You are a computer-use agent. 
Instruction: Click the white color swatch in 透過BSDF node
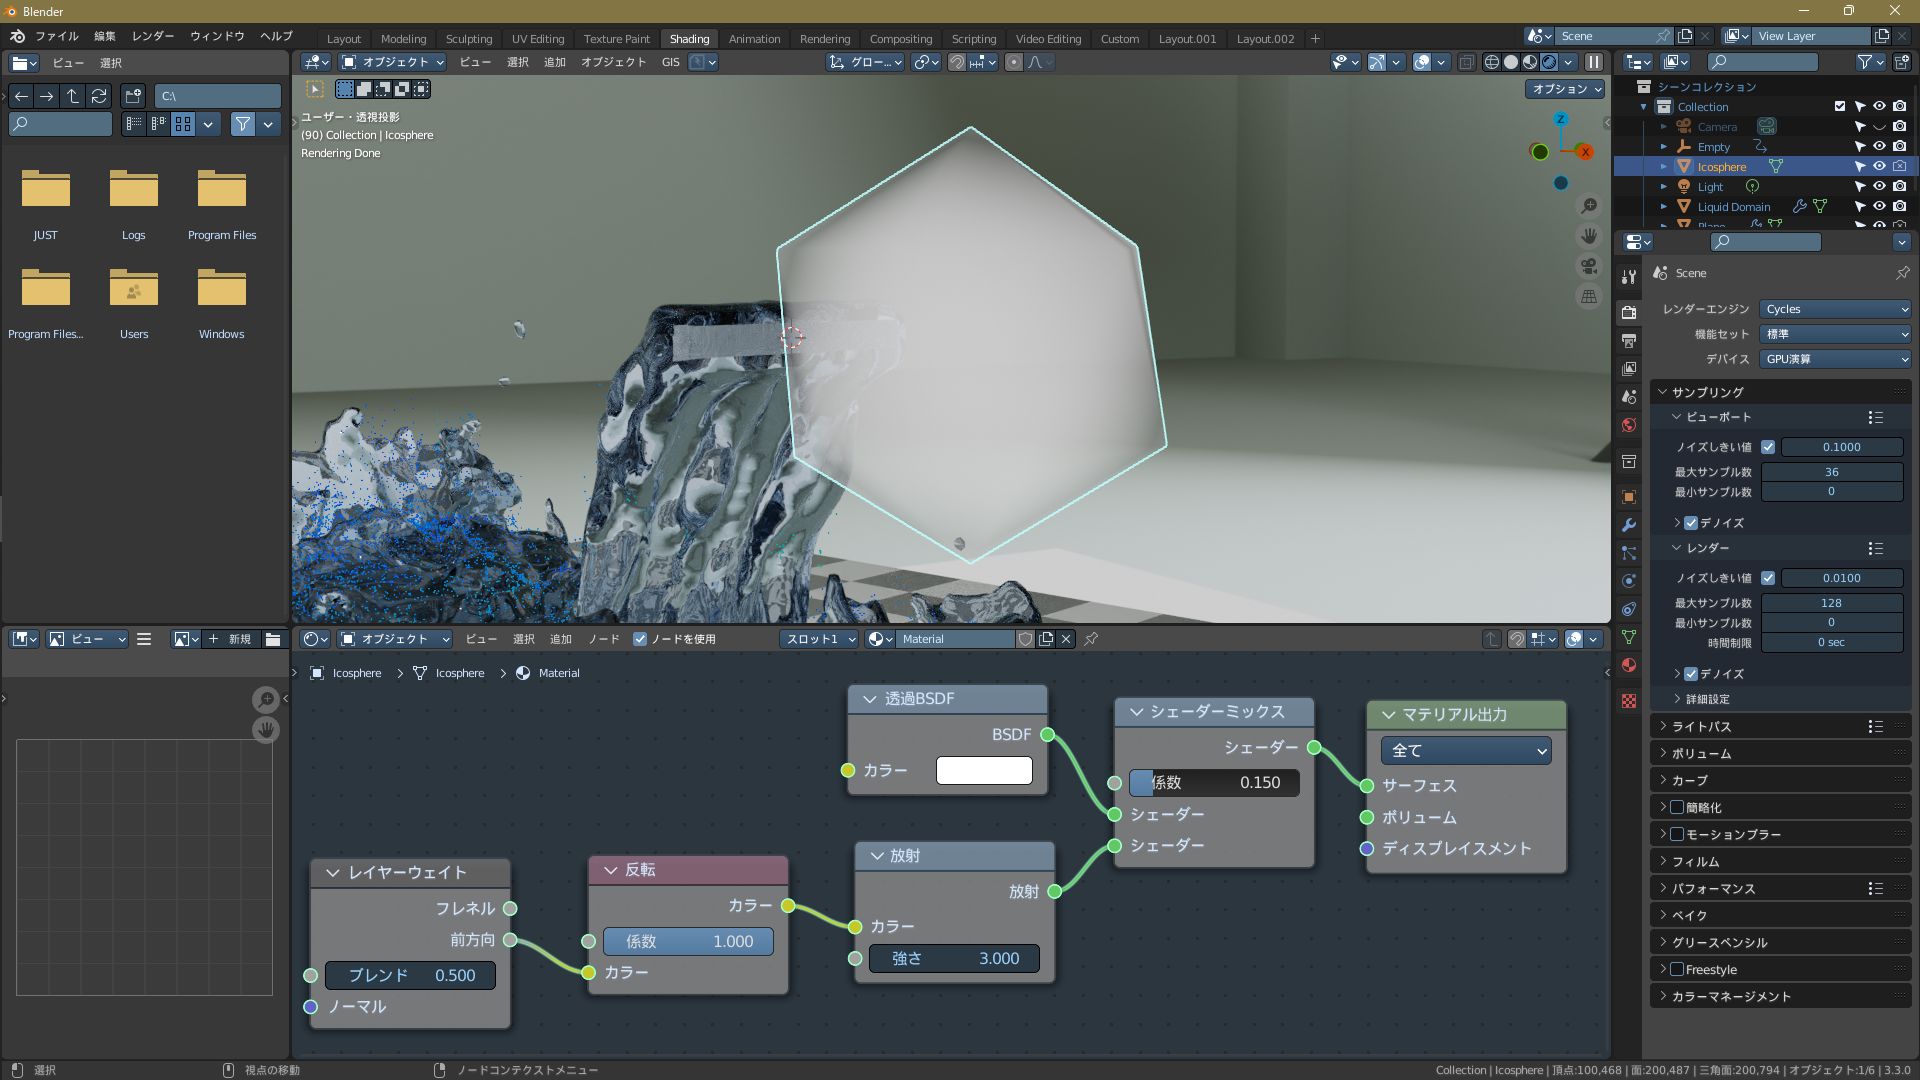coord(984,770)
